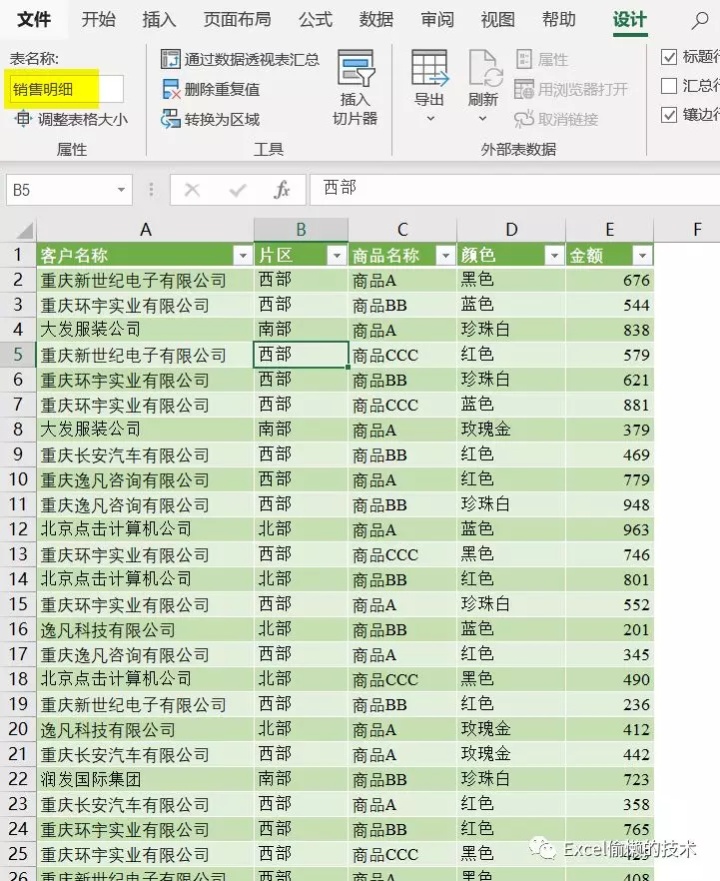This screenshot has width=720, height=881.
Task: Click 玫瑰金 cell in row 8
Action: click(511, 430)
